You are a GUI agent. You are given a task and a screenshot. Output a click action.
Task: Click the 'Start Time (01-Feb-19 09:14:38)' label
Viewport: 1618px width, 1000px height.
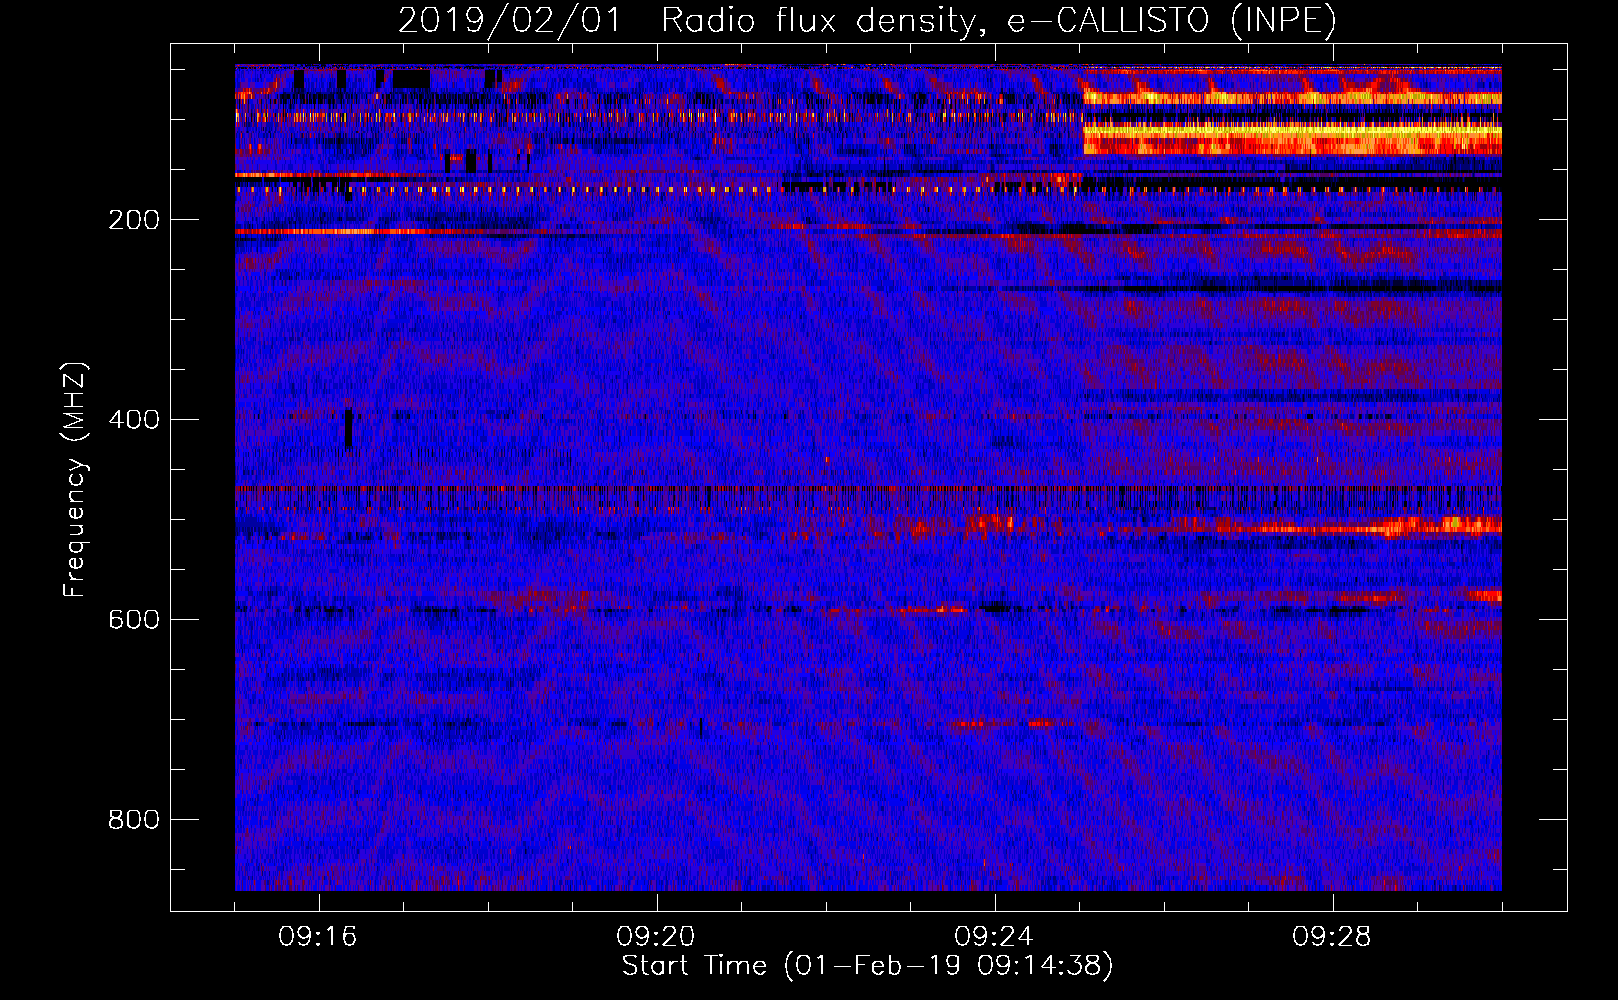pyautogui.click(x=868, y=966)
